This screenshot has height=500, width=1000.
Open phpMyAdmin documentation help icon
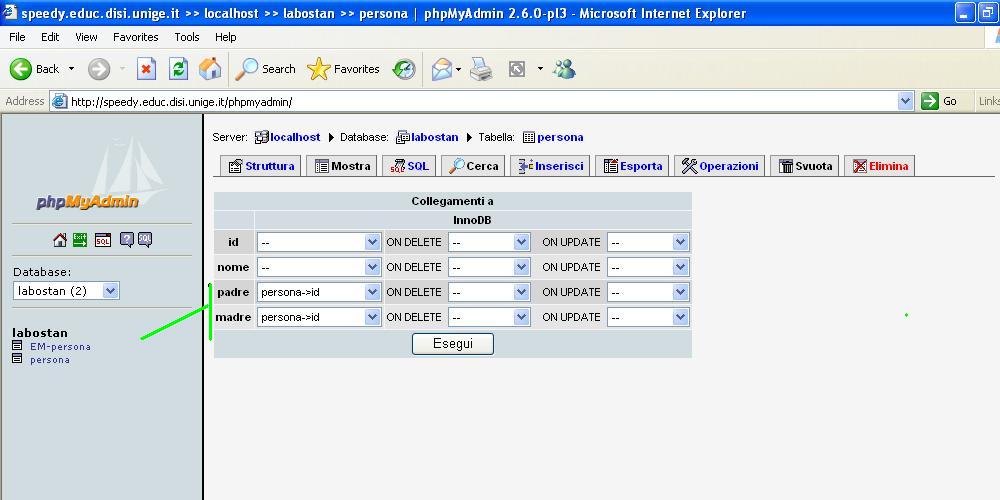pyautogui.click(x=127, y=240)
